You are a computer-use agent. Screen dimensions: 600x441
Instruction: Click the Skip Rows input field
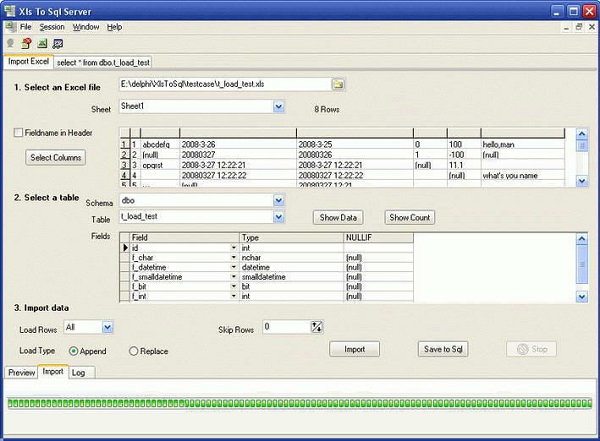pyautogui.click(x=287, y=327)
